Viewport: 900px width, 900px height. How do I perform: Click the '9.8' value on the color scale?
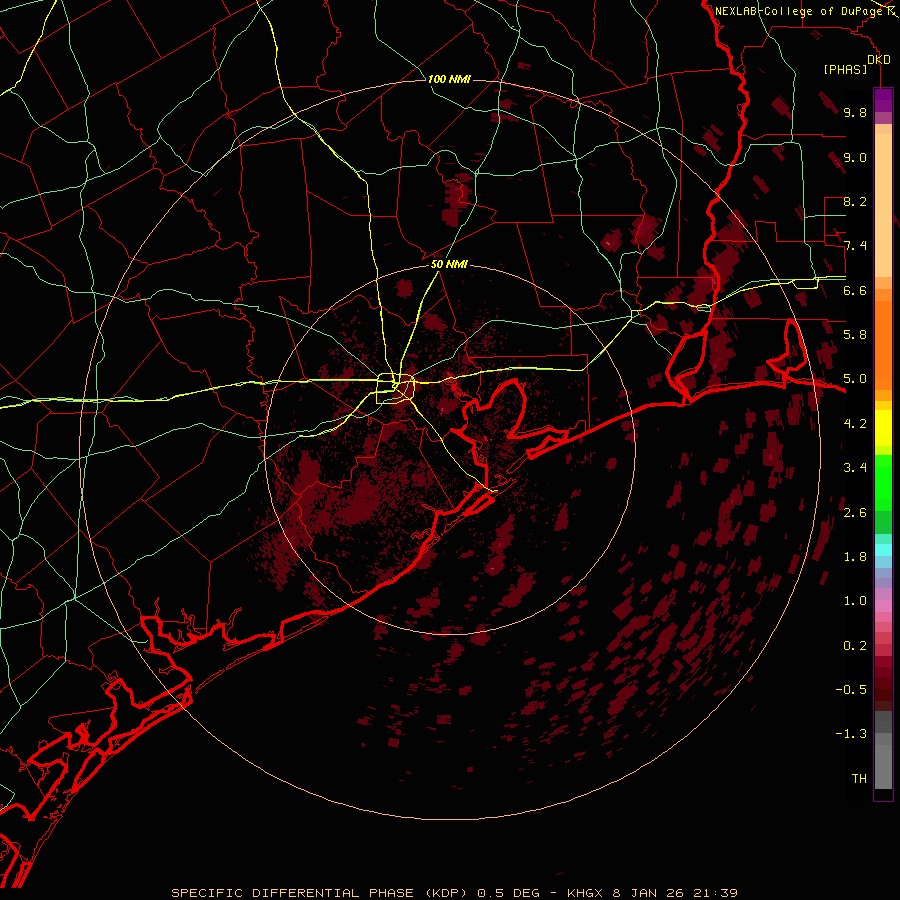pyautogui.click(x=855, y=112)
